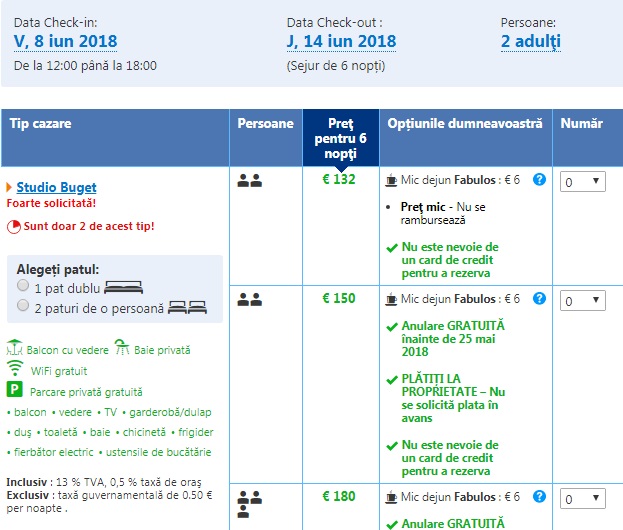Viewport: 623px width, 530px height.
Task: Select the '1 pat dublu' bed option
Action: point(23,286)
